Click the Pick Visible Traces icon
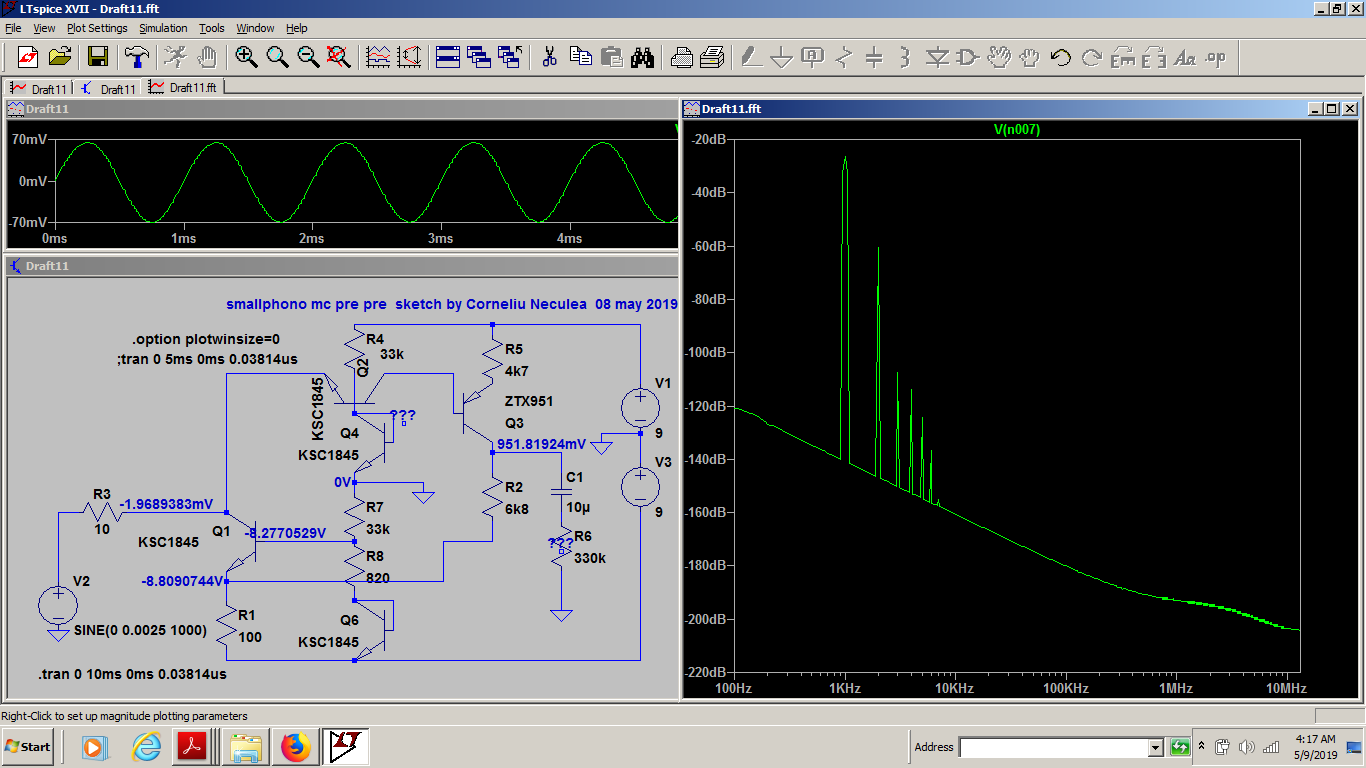The width and height of the screenshot is (1366, 768). click(x=378, y=57)
